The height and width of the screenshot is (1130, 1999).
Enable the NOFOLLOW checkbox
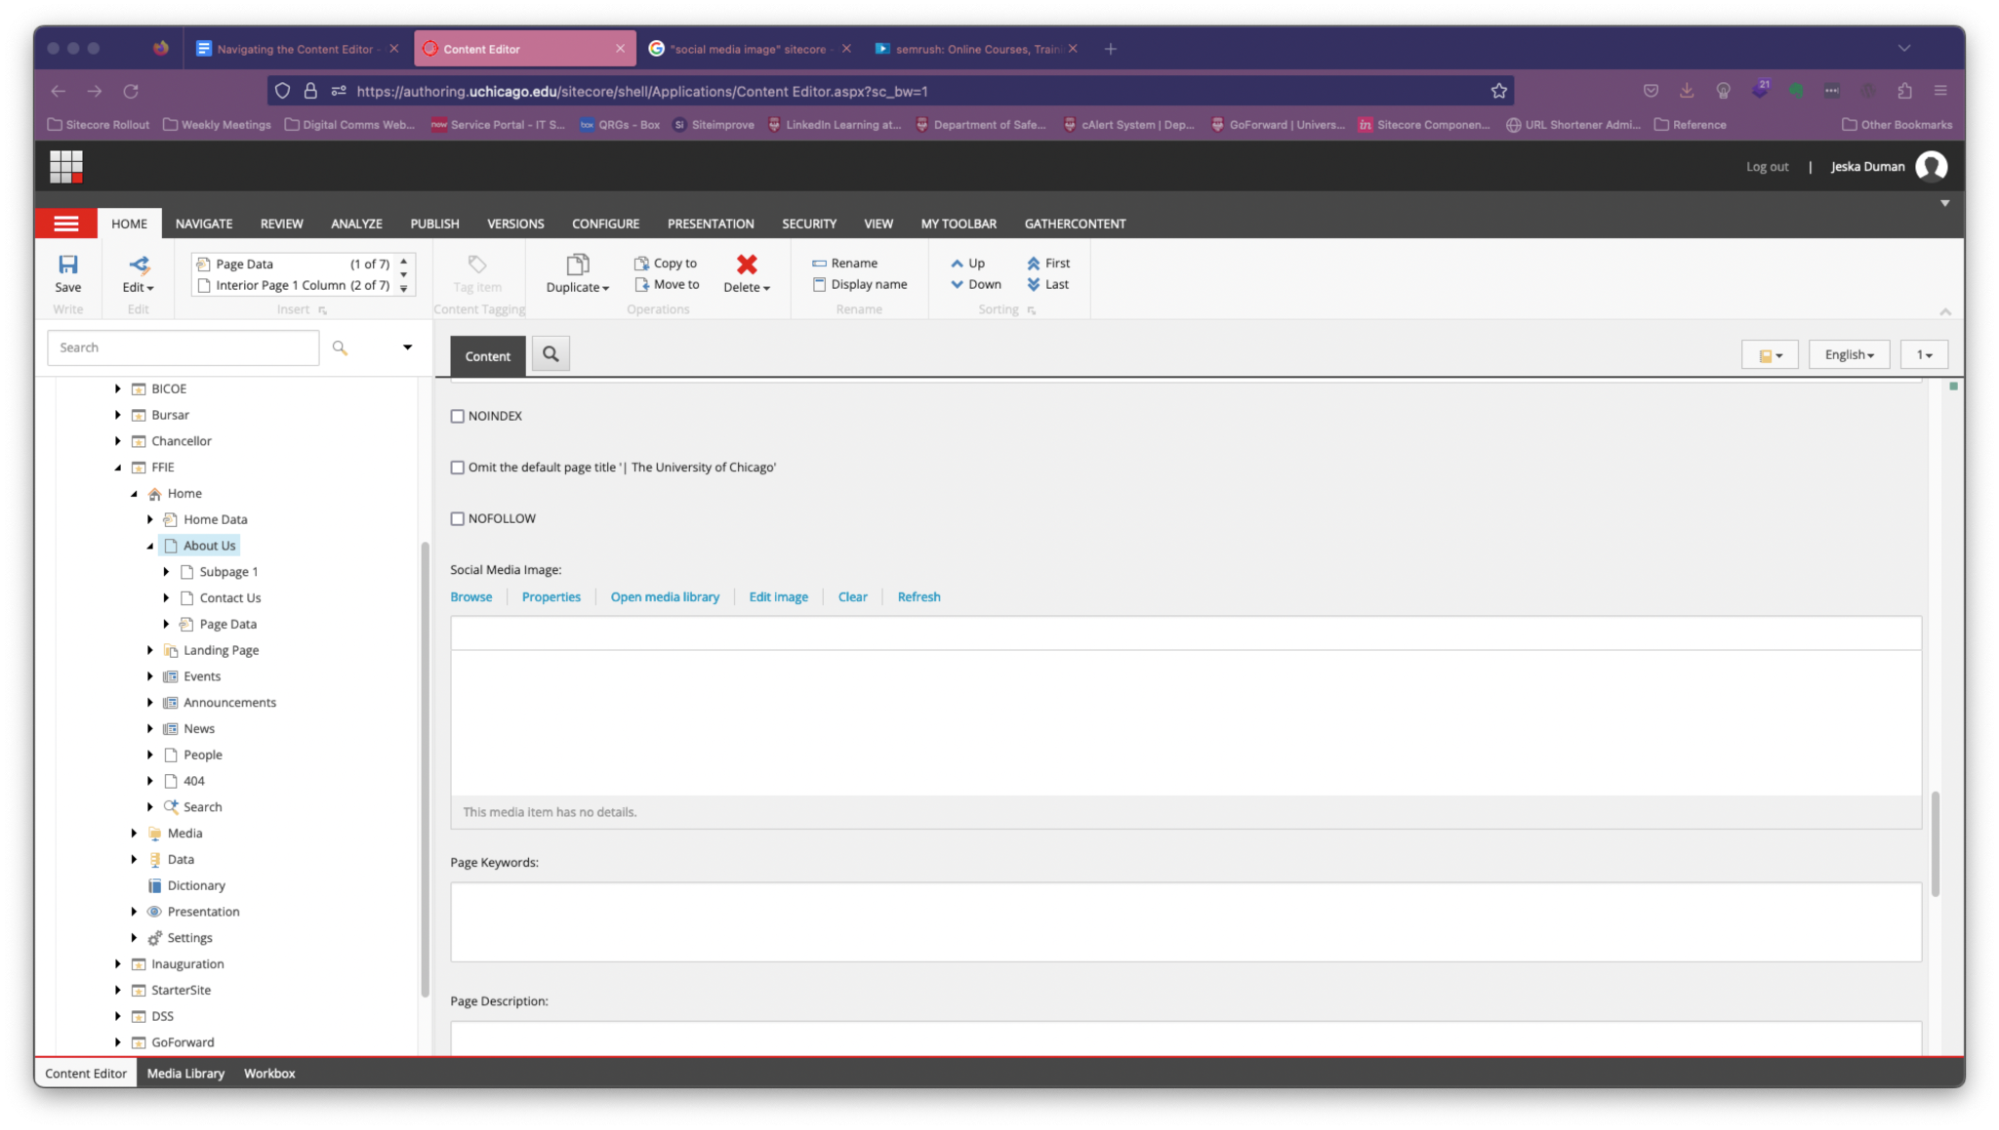[x=457, y=518]
